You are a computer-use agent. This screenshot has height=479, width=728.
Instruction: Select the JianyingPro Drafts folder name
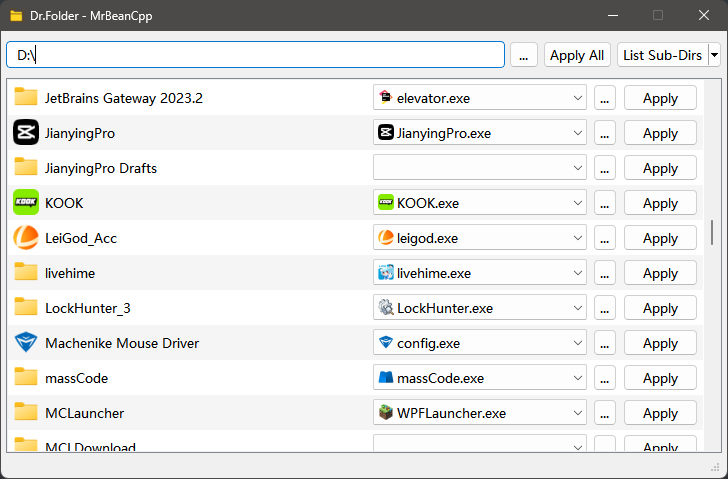pyautogui.click(x=101, y=168)
